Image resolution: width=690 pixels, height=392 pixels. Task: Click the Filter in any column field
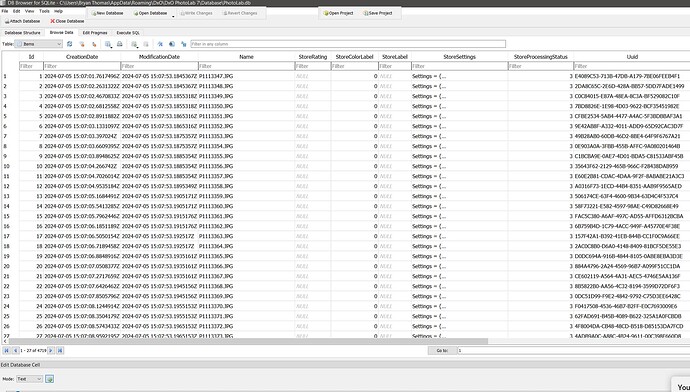pos(348,44)
